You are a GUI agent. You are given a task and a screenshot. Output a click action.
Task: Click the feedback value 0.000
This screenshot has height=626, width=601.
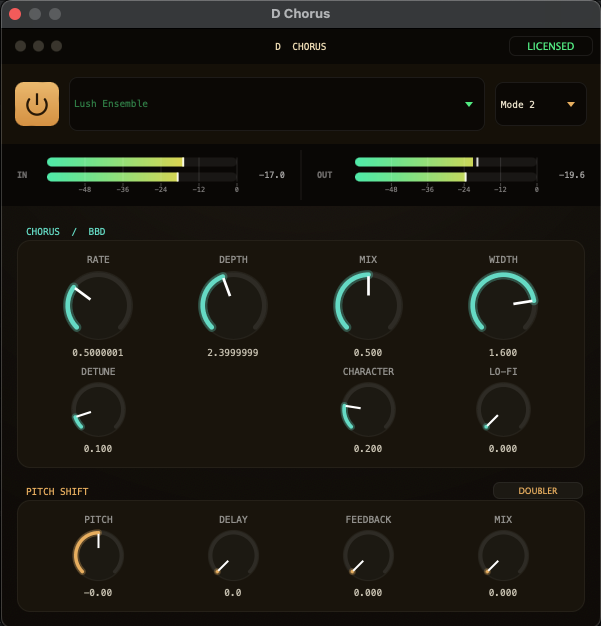(368, 592)
